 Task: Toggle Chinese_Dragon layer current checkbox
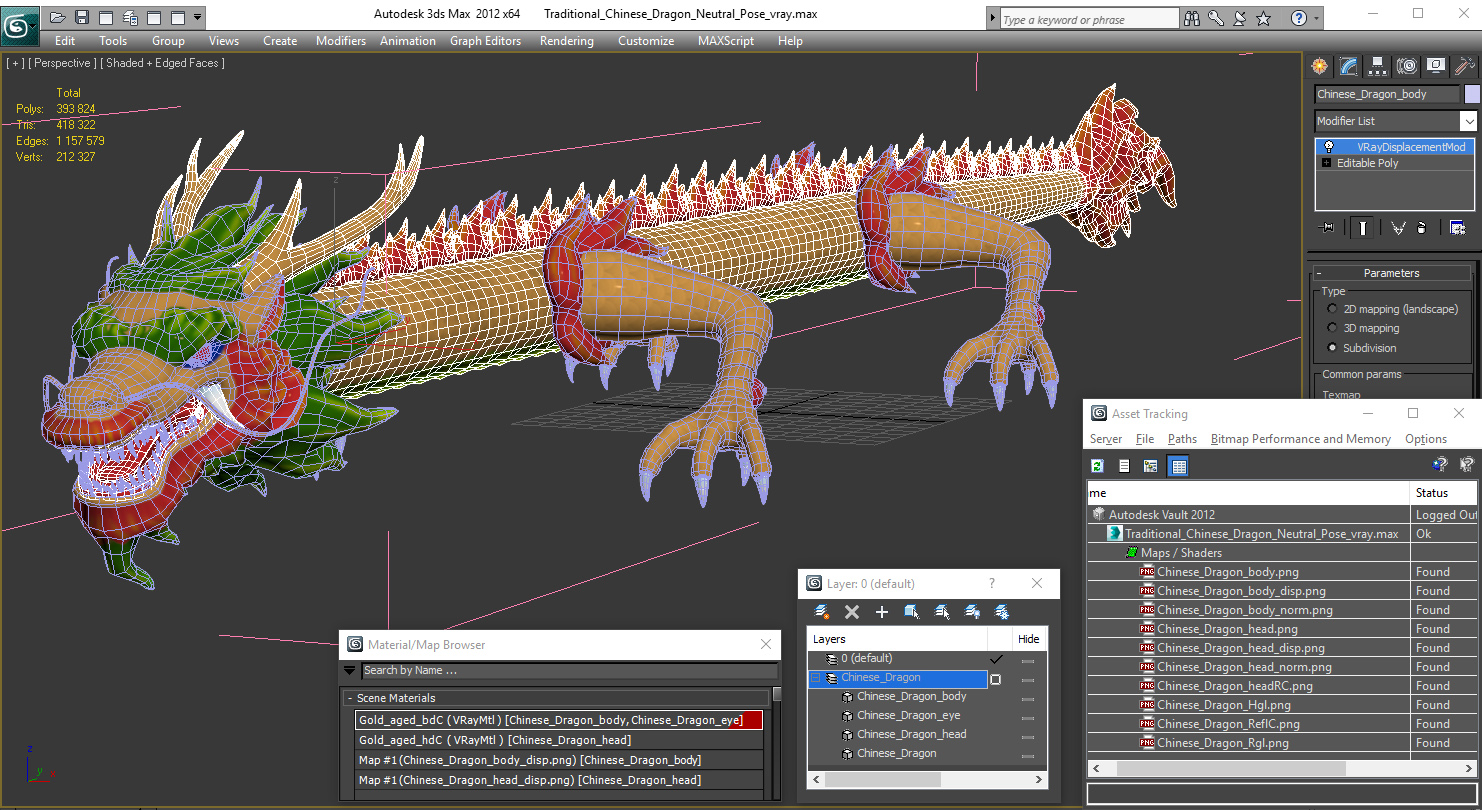tap(995, 678)
